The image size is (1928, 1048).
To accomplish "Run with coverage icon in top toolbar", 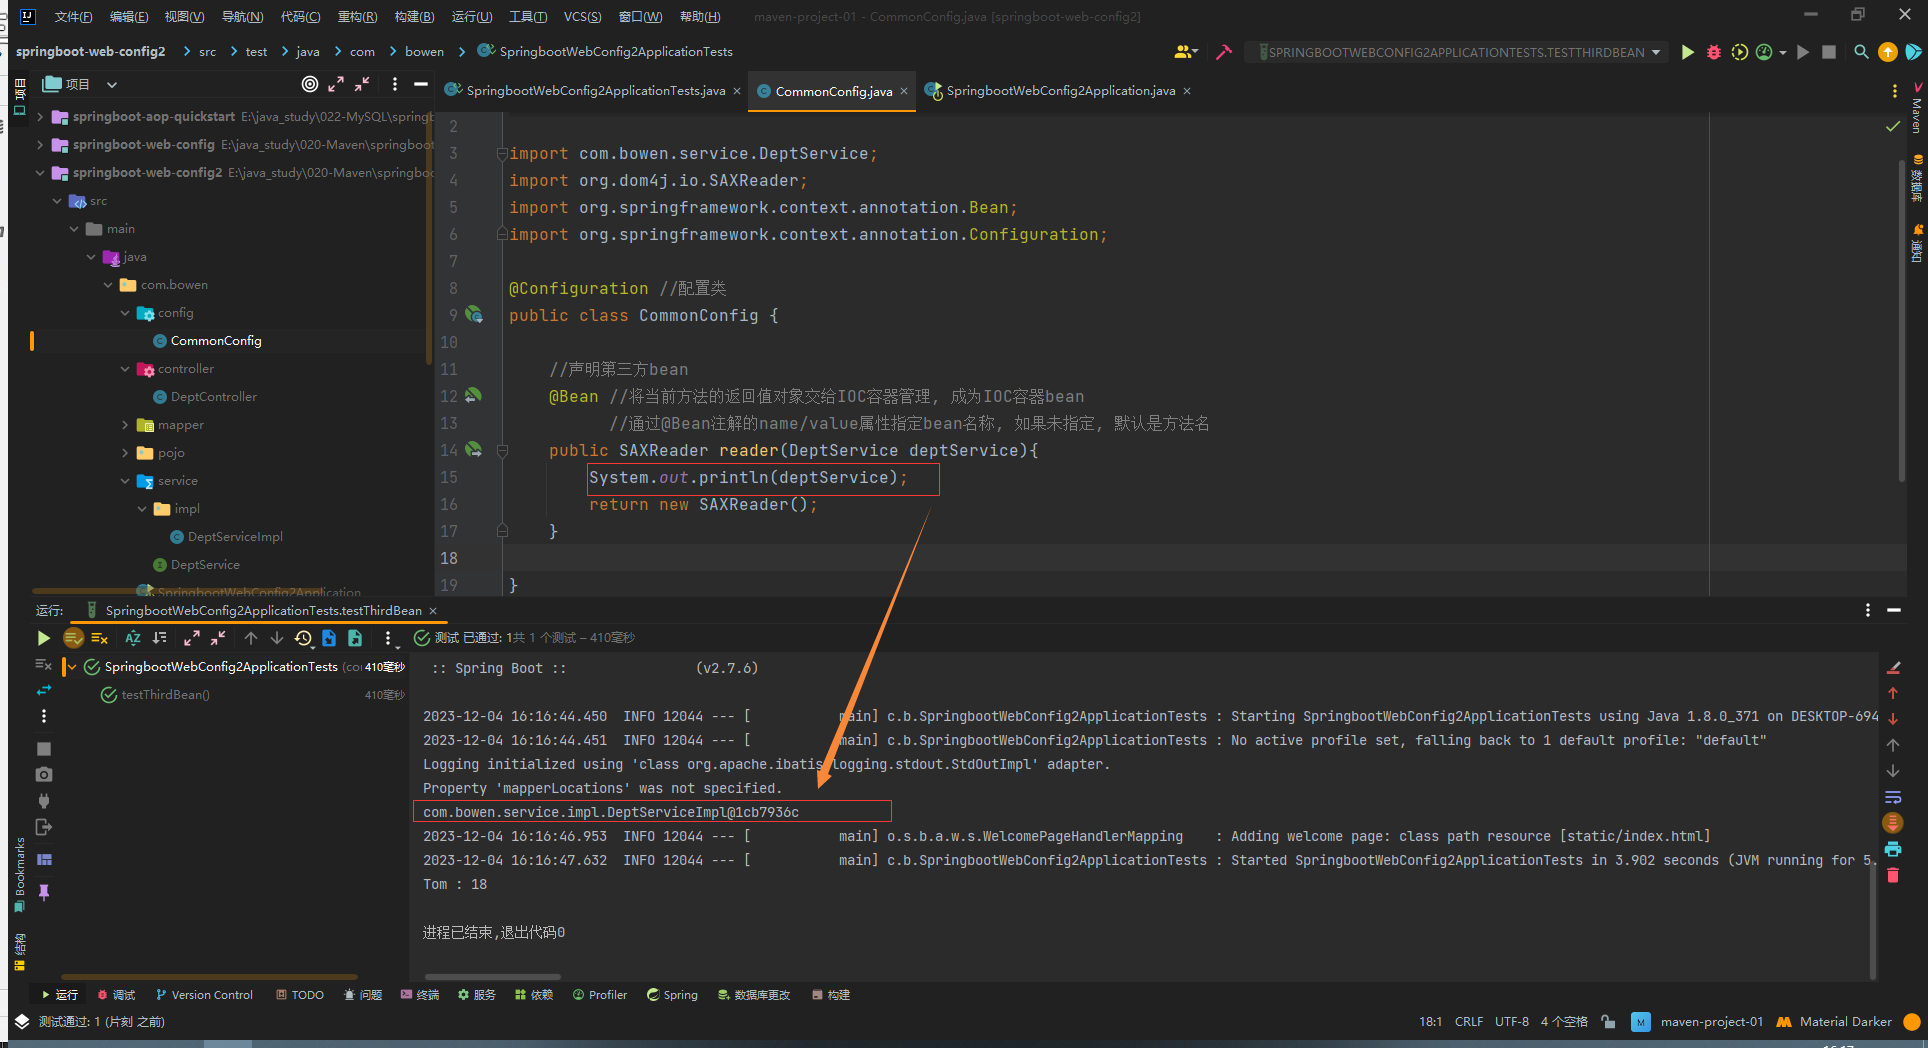I will (x=1739, y=52).
